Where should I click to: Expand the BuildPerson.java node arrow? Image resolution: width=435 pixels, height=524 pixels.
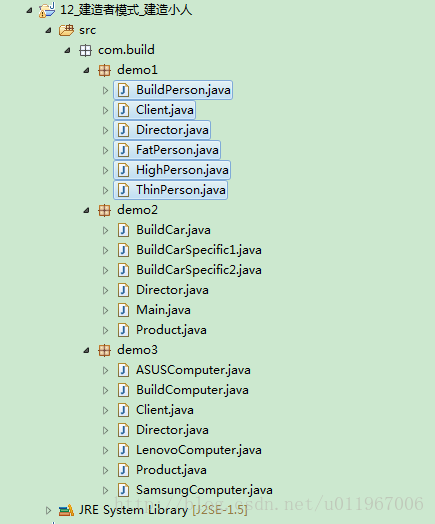106,91
